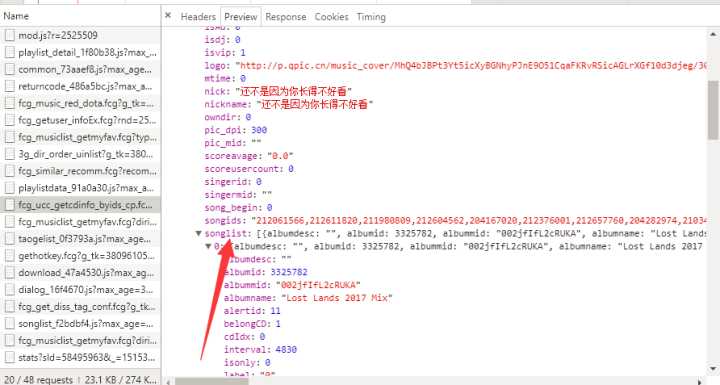Click the pic_dpi value 300
This screenshot has height=385, width=720.
(x=259, y=130)
